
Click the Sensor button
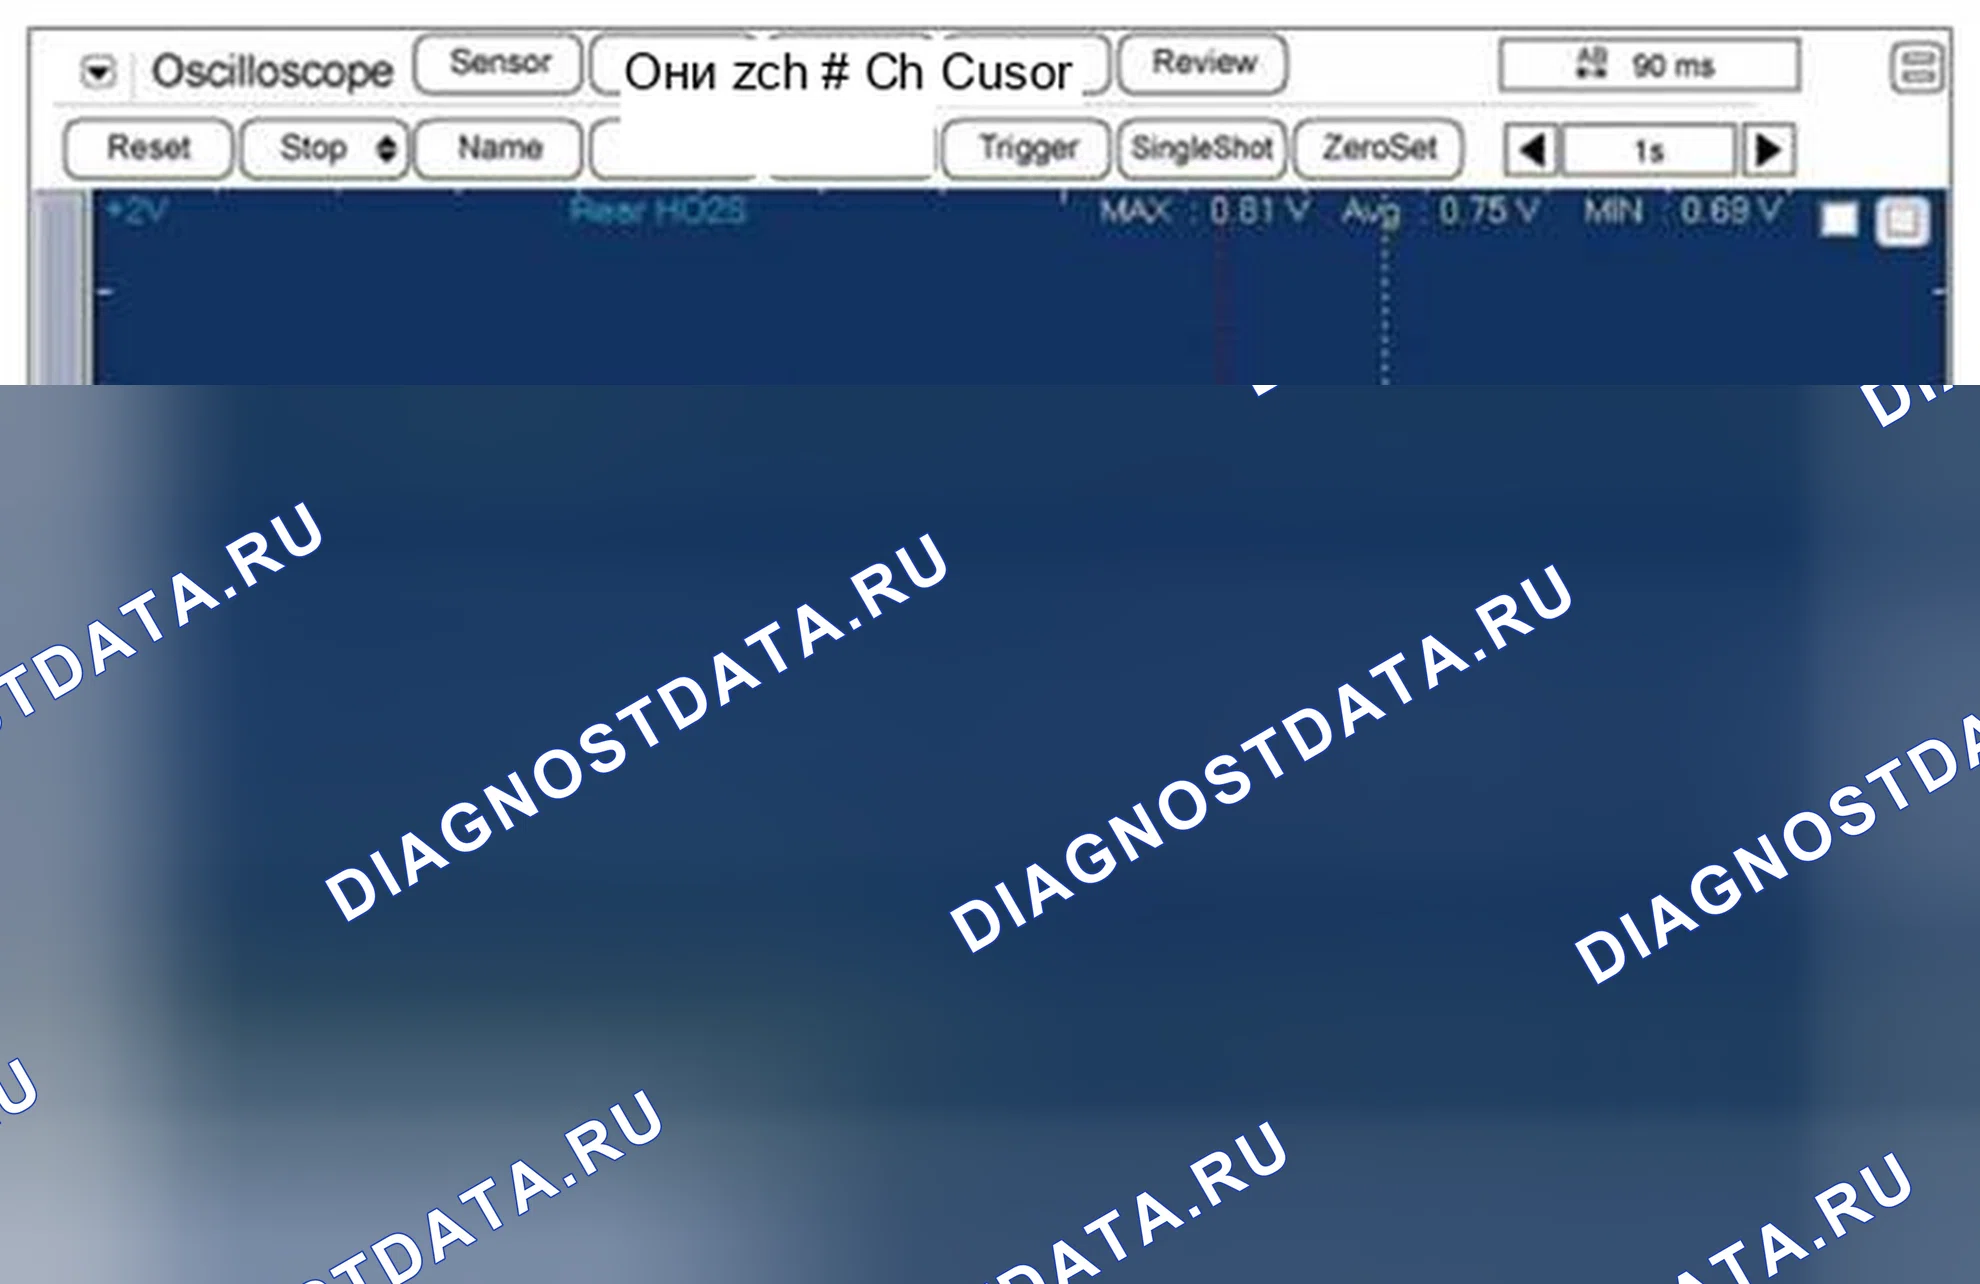(499, 63)
